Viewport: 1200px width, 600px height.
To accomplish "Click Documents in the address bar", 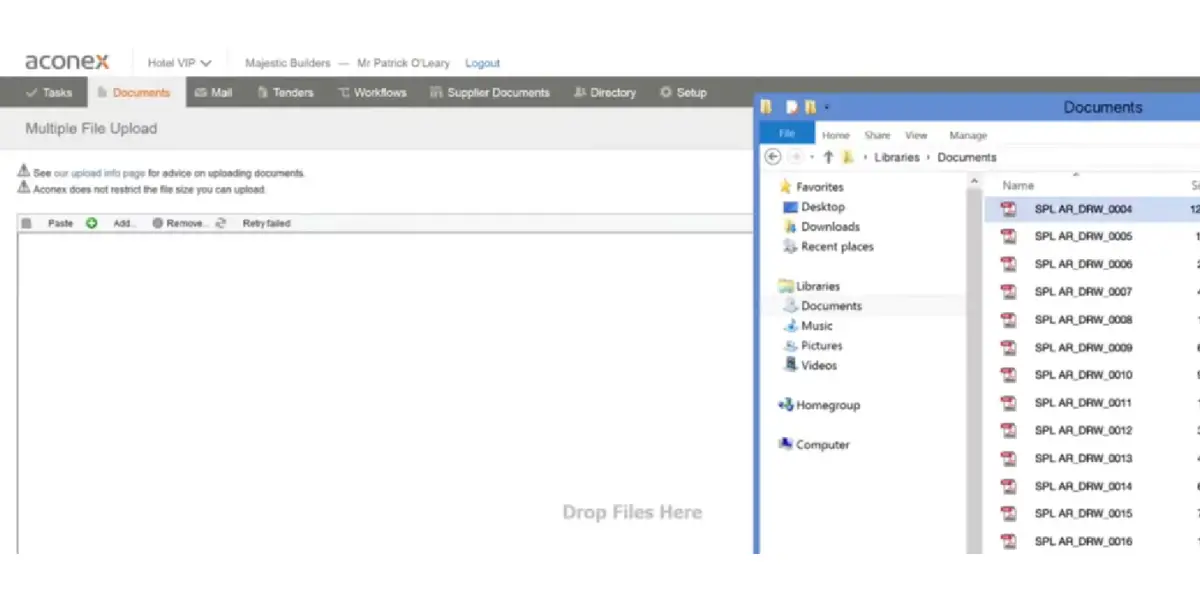I will tap(967, 157).
